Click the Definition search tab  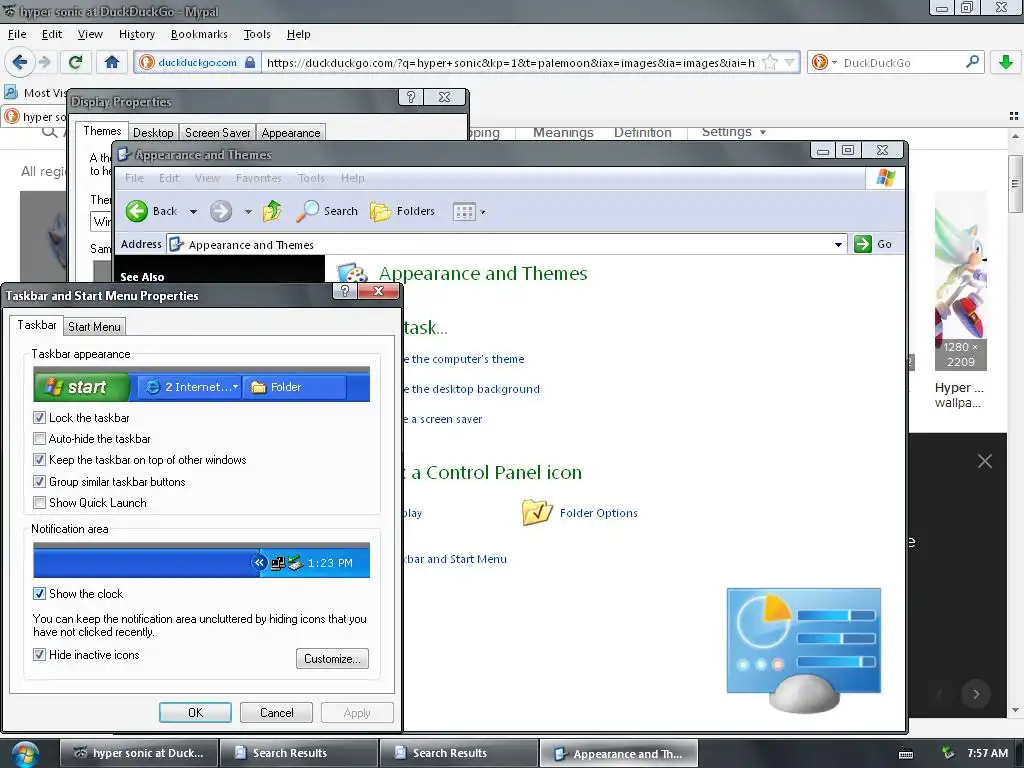click(643, 133)
